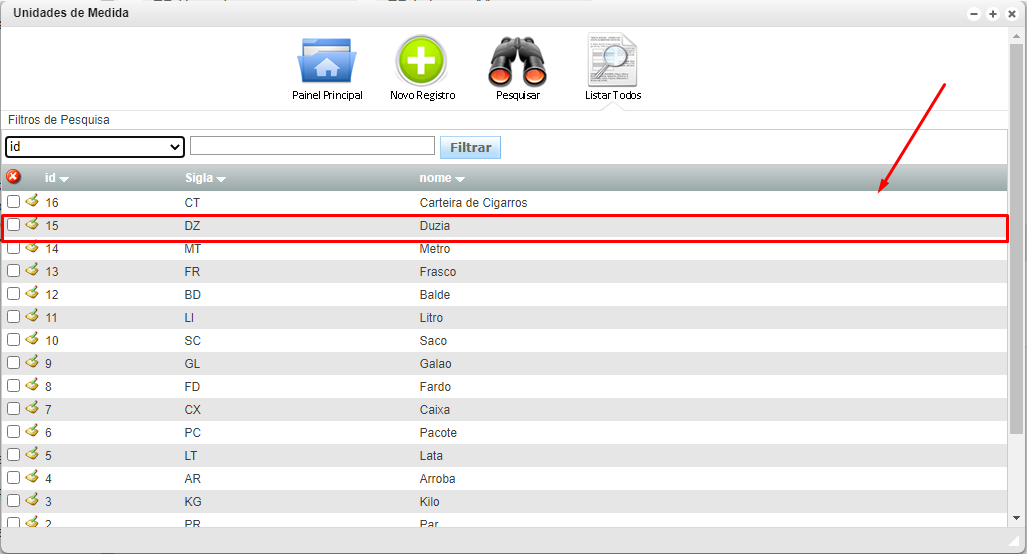Click Listar Todos document icon

pyautogui.click(x=612, y=62)
